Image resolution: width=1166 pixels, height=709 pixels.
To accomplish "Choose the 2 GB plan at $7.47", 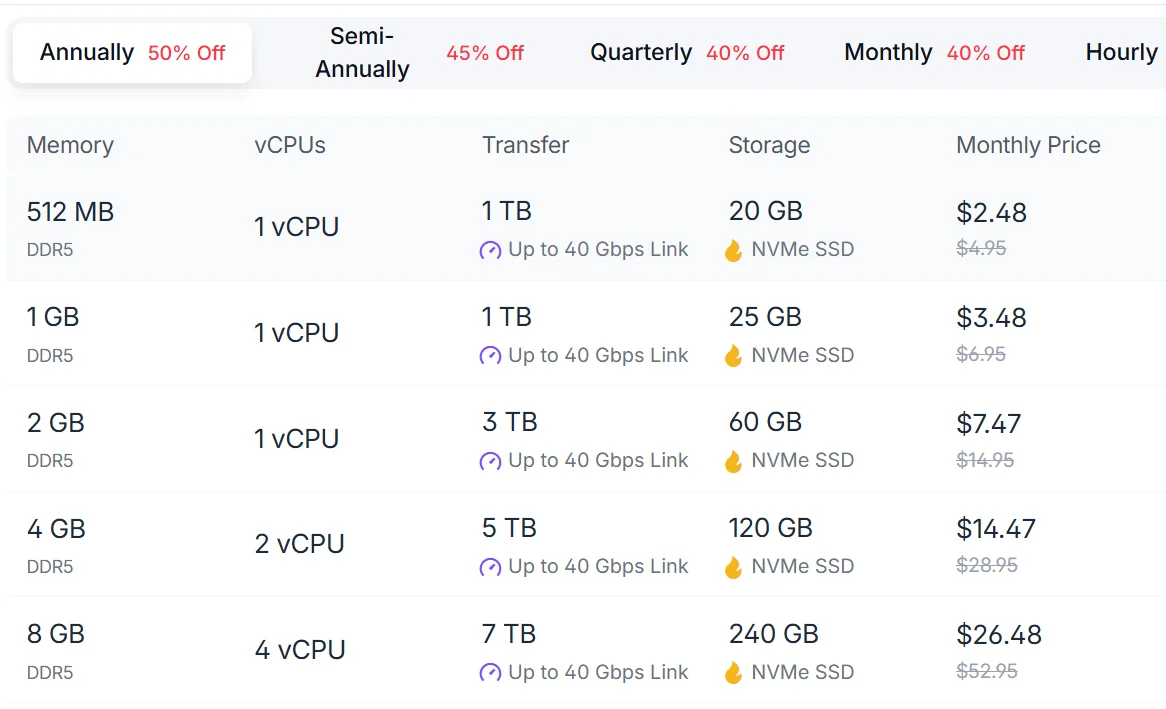I will click(989, 424).
